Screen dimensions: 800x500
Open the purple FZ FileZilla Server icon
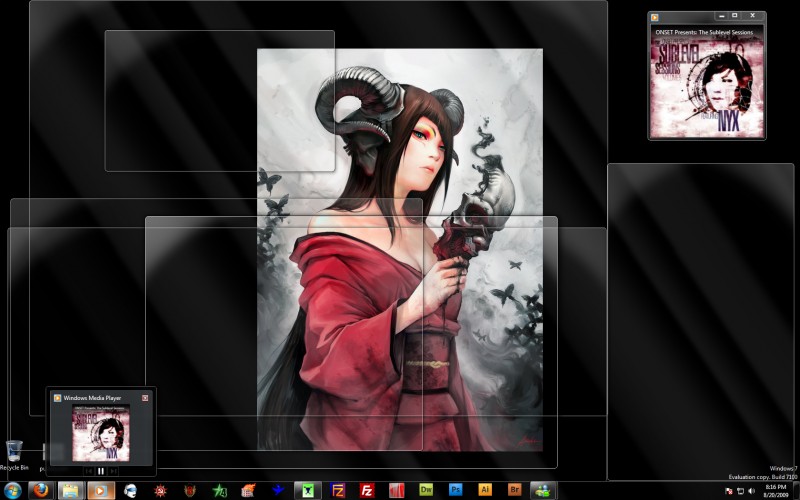[337, 491]
